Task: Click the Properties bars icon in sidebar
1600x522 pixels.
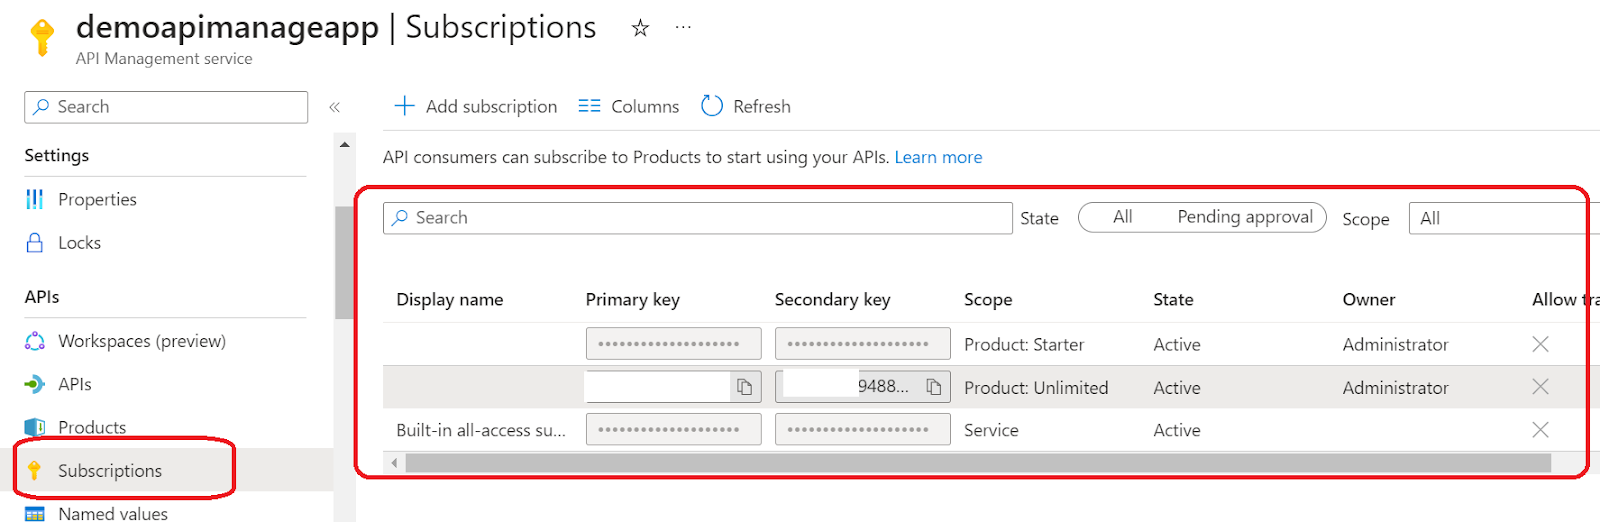Action: click(35, 199)
